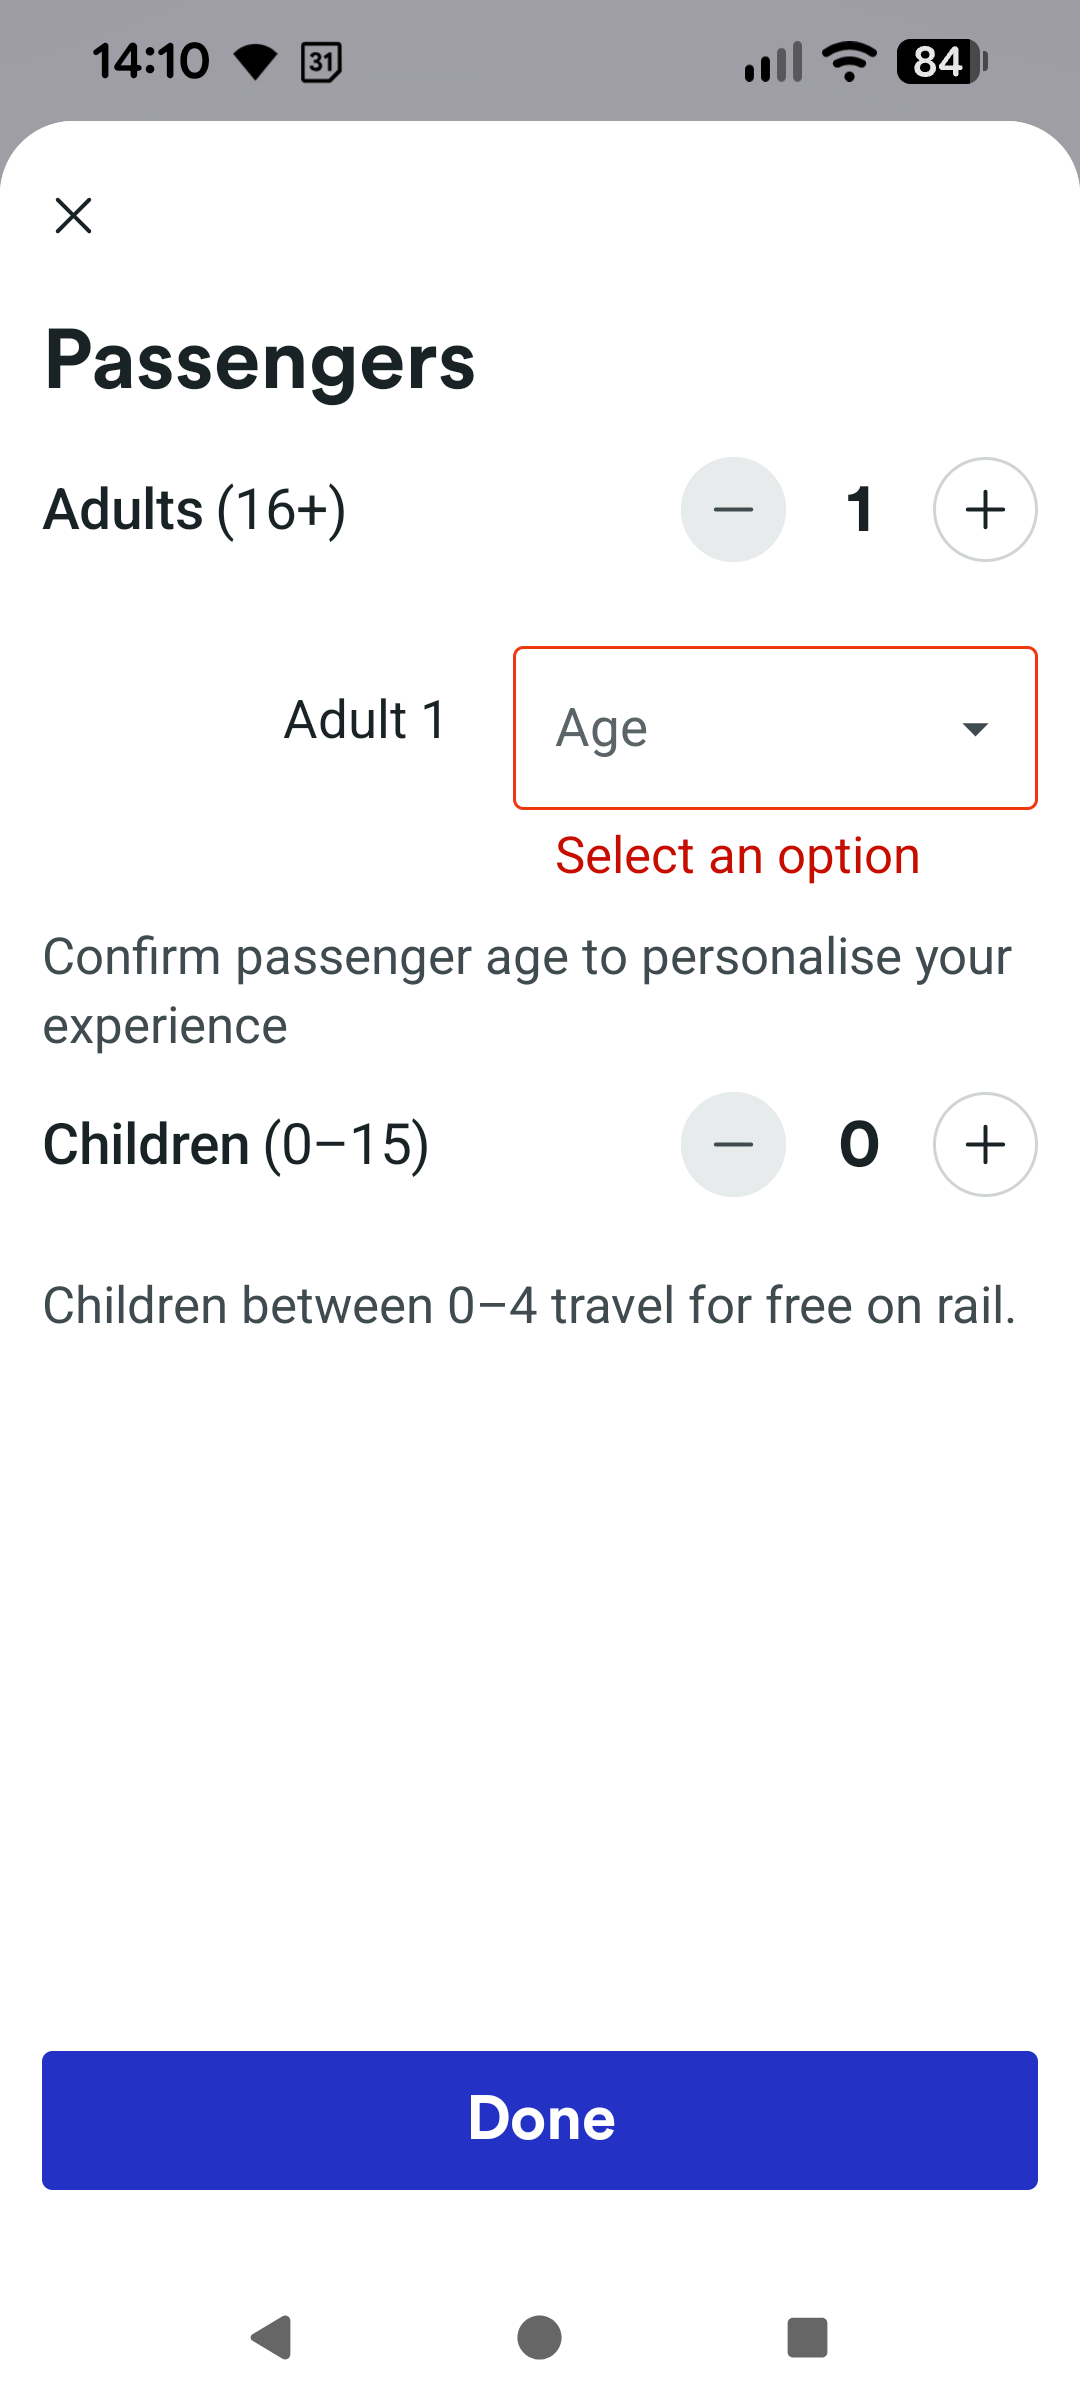Tap the battery indicator showing 84
1080x2400 pixels.
pyautogui.click(x=940, y=62)
